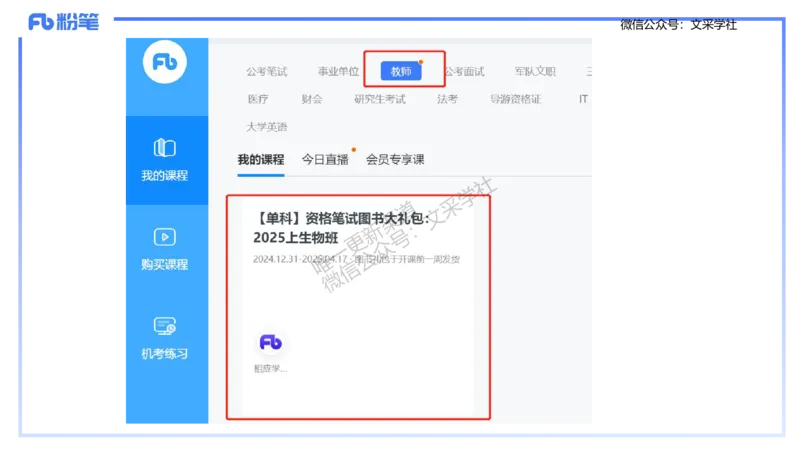Open the 资格笔试图书大礼包 course title

pos(341,228)
